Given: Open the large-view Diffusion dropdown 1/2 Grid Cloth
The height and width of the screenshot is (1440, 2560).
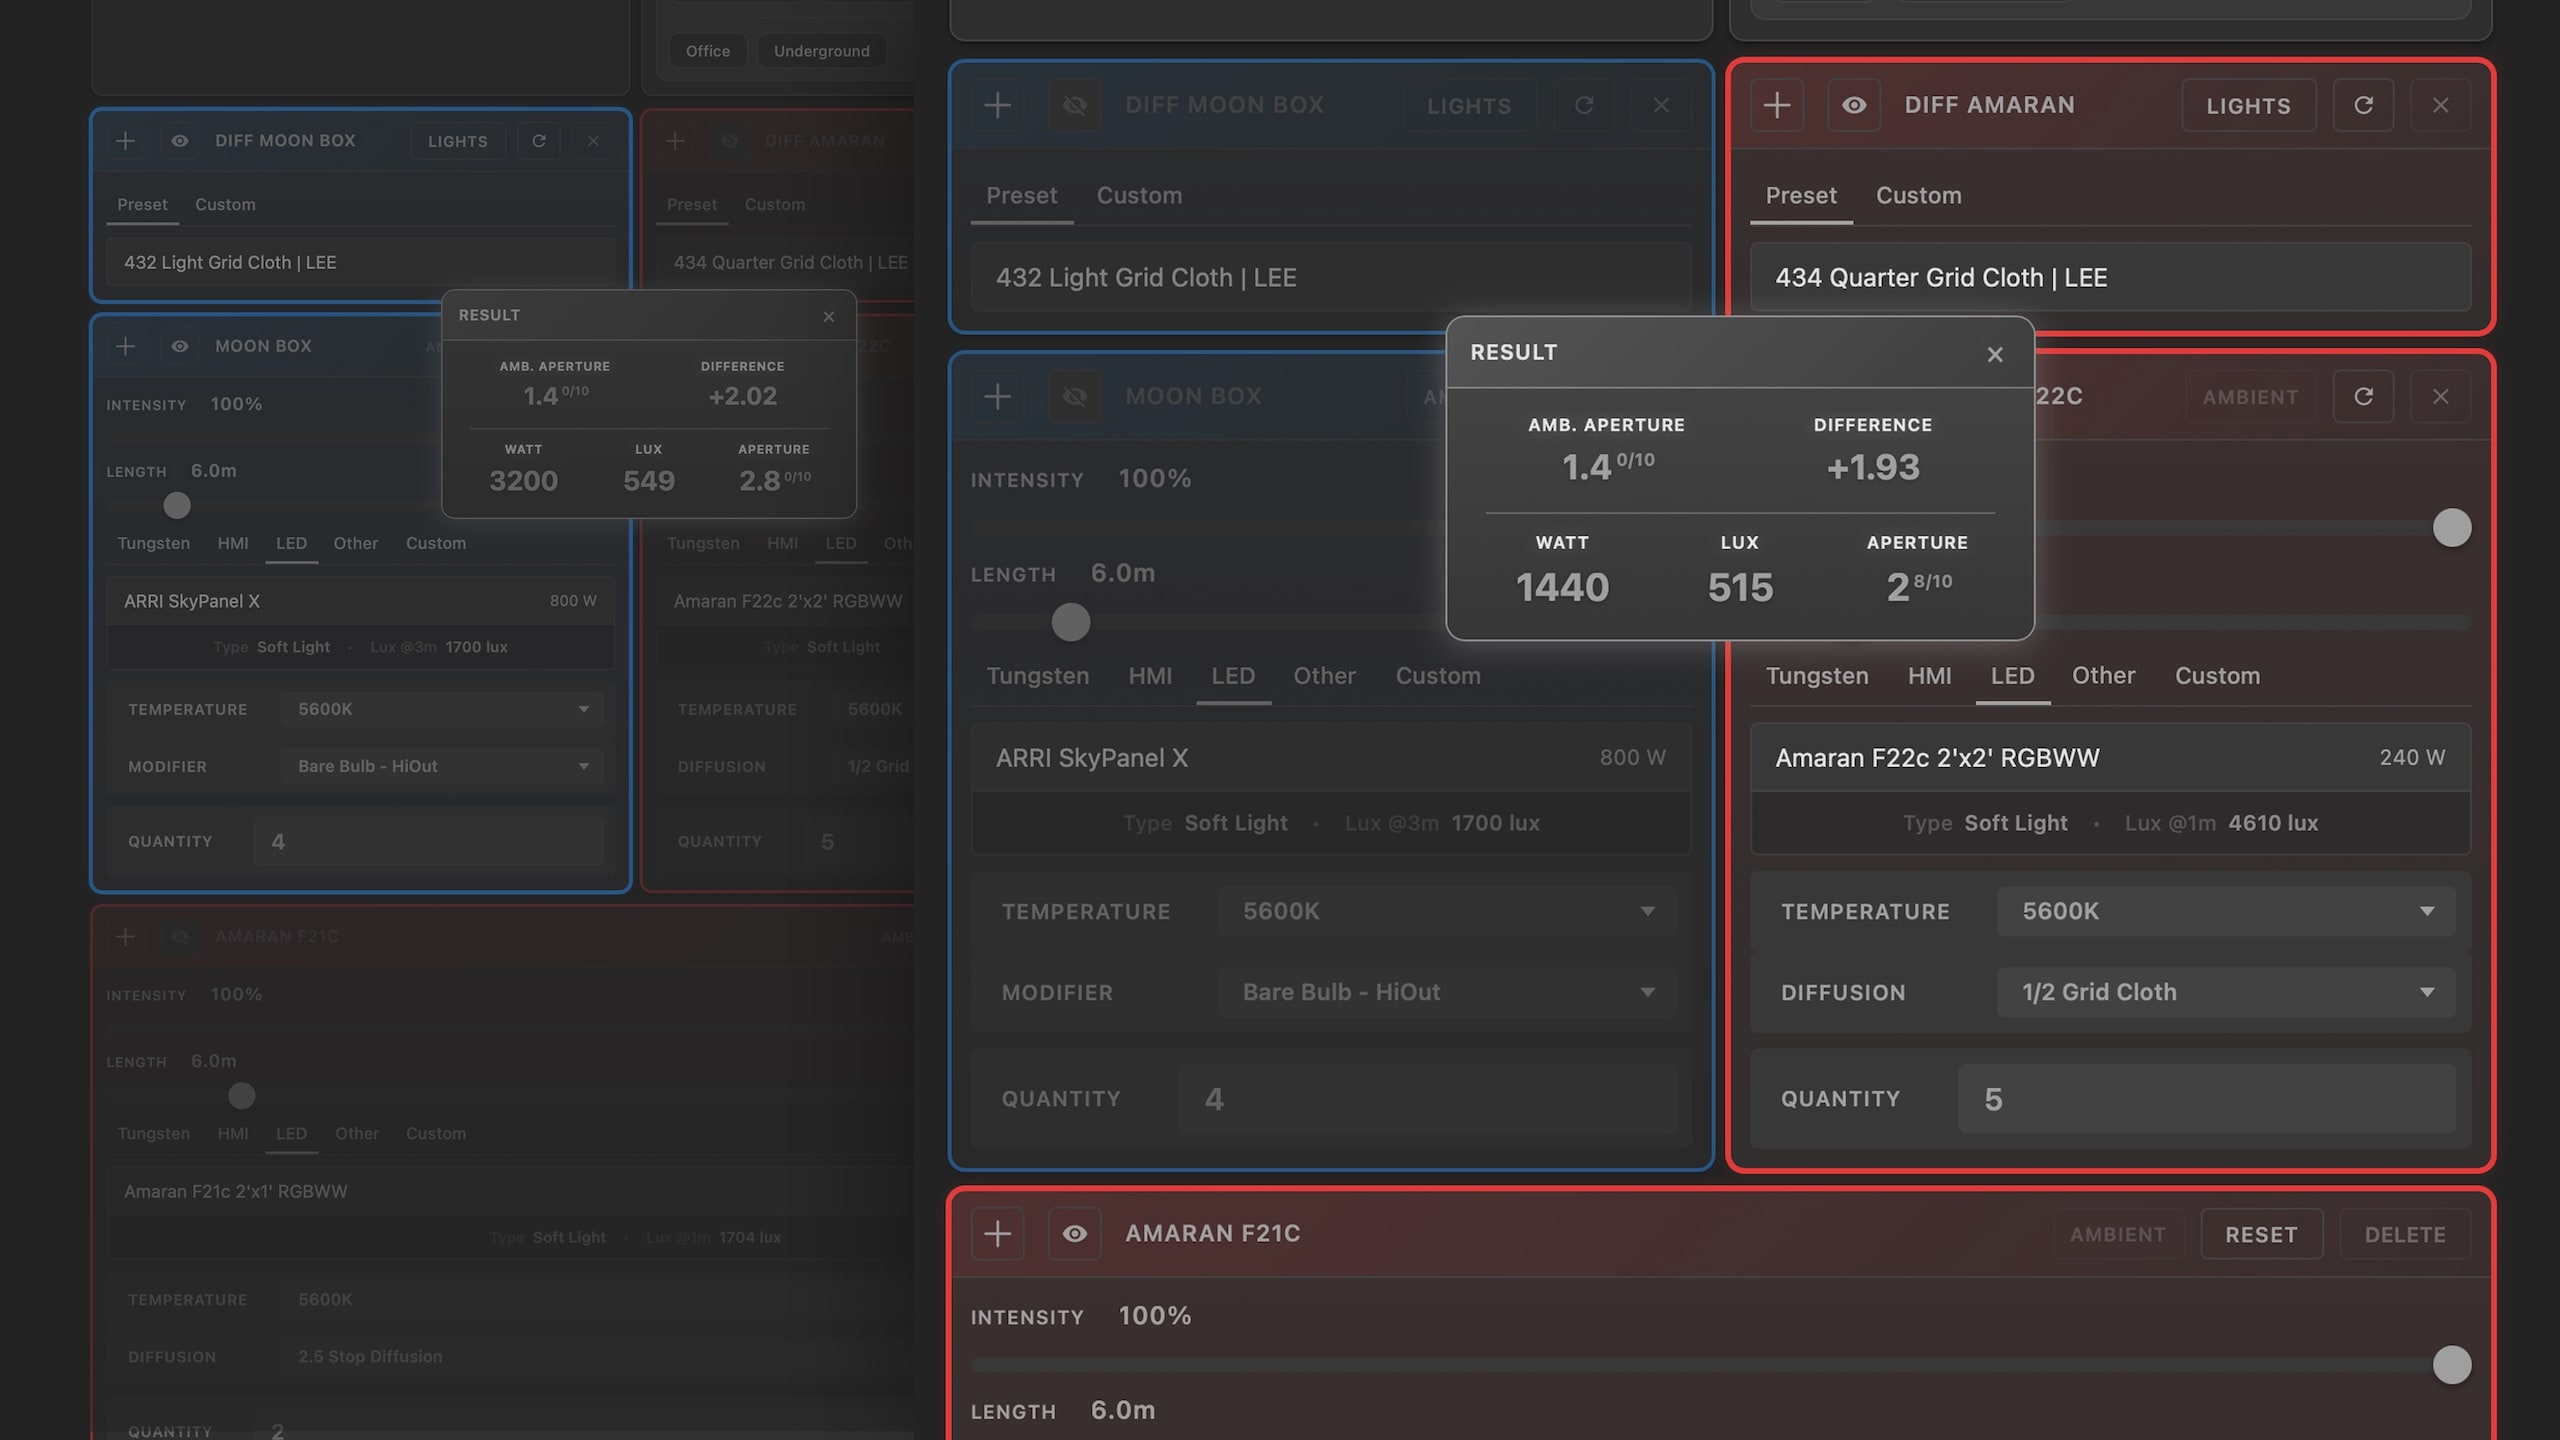Looking at the screenshot, I should tap(2226, 992).
